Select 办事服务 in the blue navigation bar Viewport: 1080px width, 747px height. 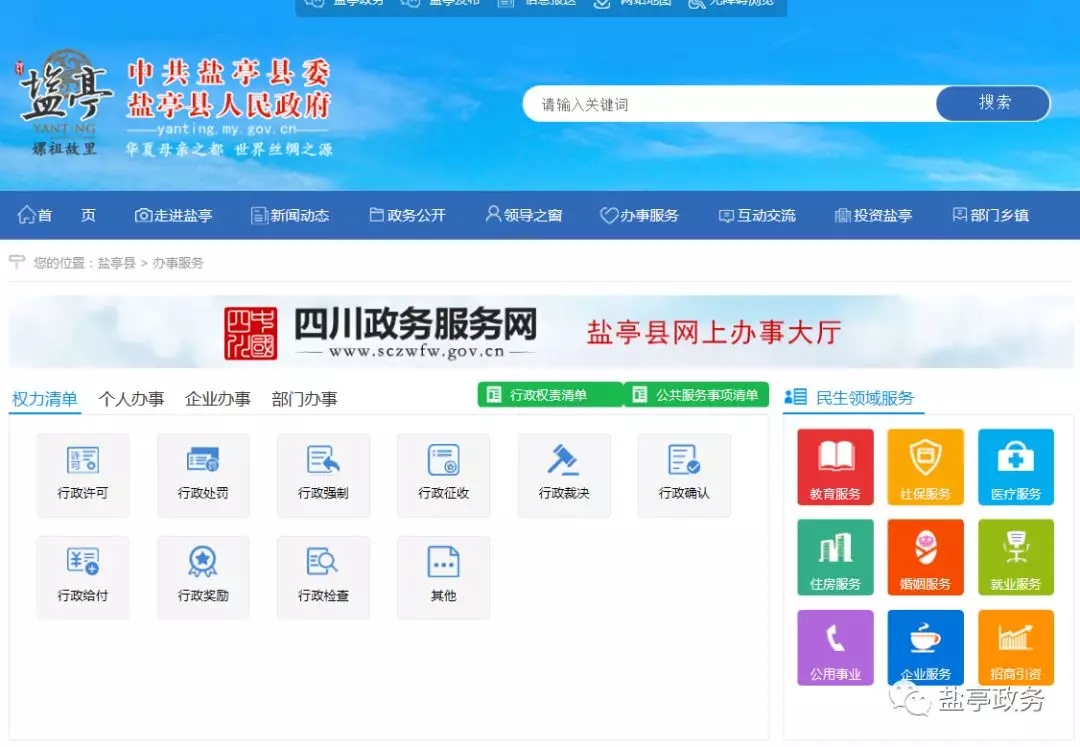pos(639,215)
